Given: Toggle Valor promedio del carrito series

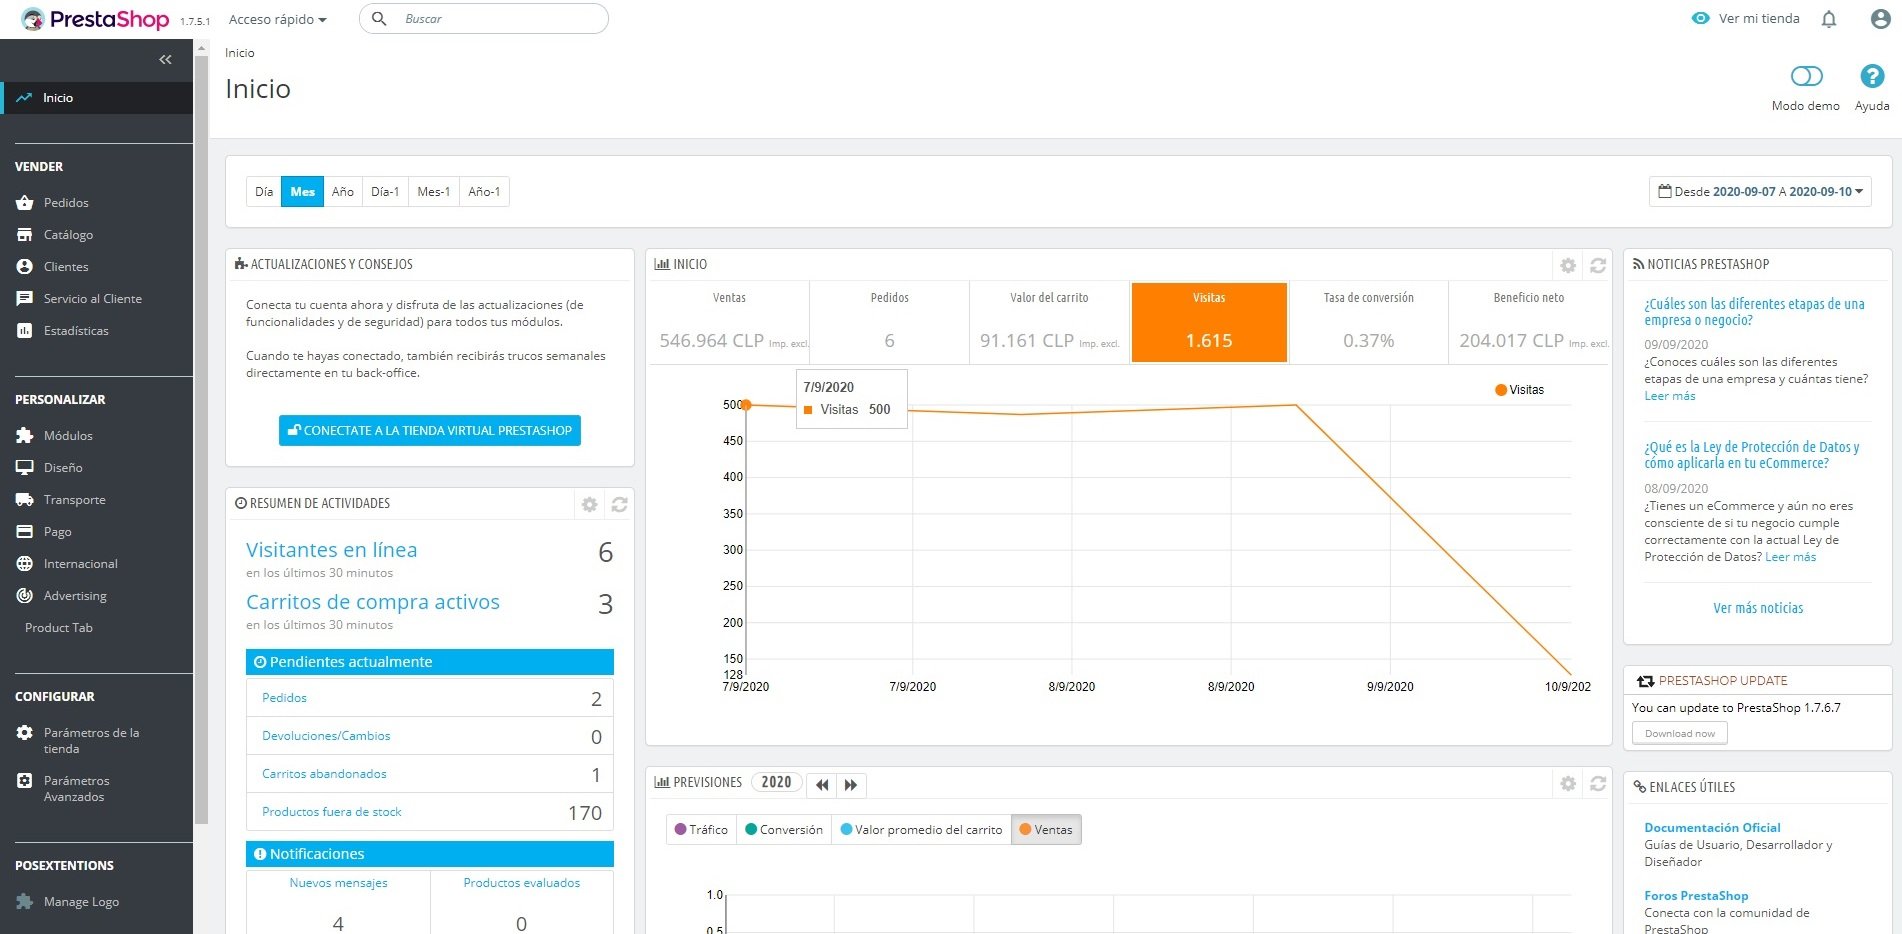Looking at the screenshot, I should [921, 830].
